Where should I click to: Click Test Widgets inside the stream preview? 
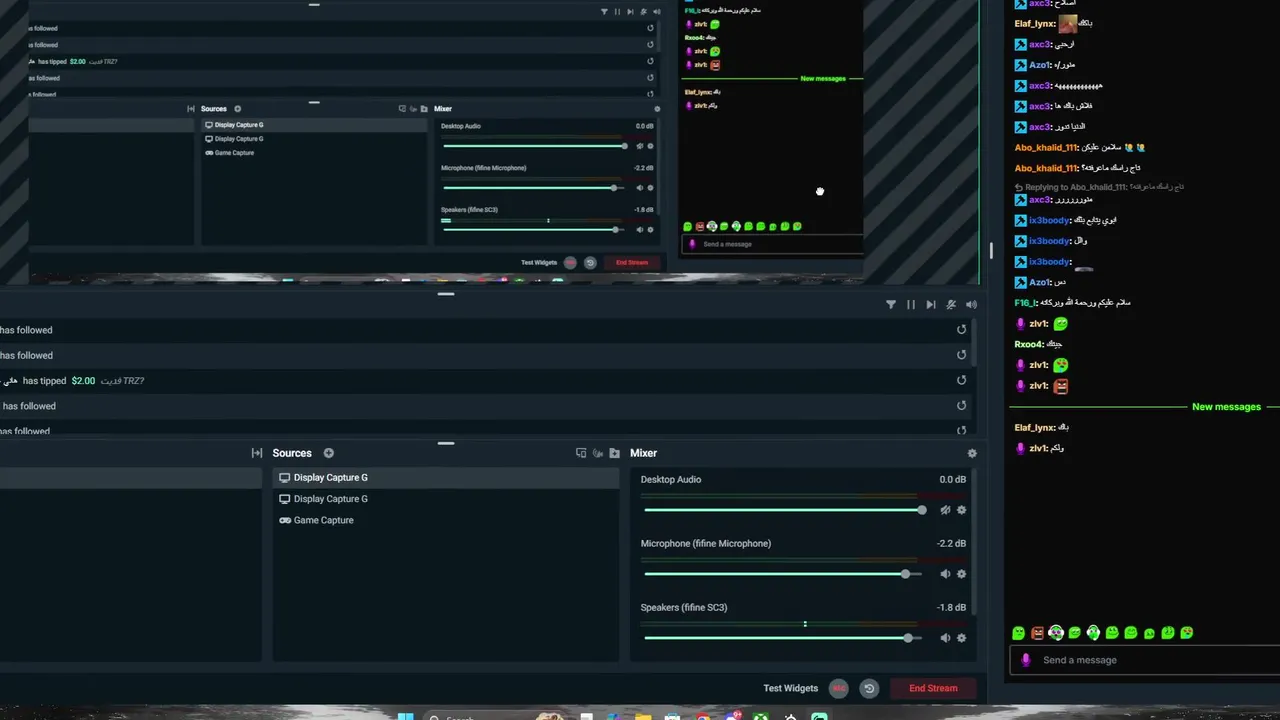[x=539, y=262]
